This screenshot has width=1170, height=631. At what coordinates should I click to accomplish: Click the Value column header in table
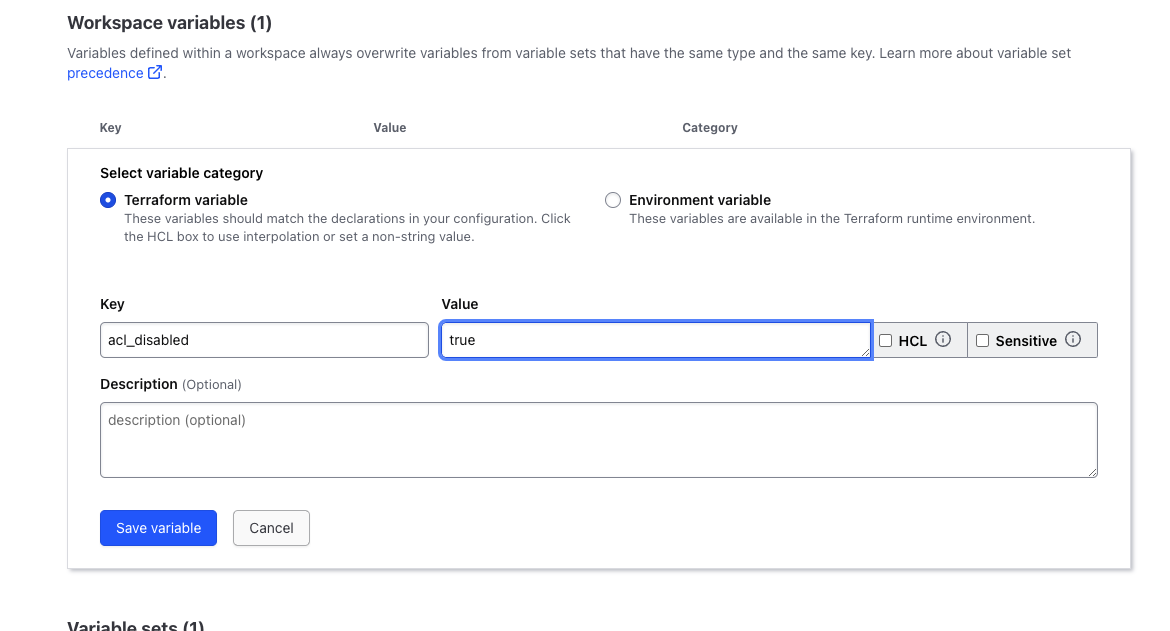click(x=389, y=128)
